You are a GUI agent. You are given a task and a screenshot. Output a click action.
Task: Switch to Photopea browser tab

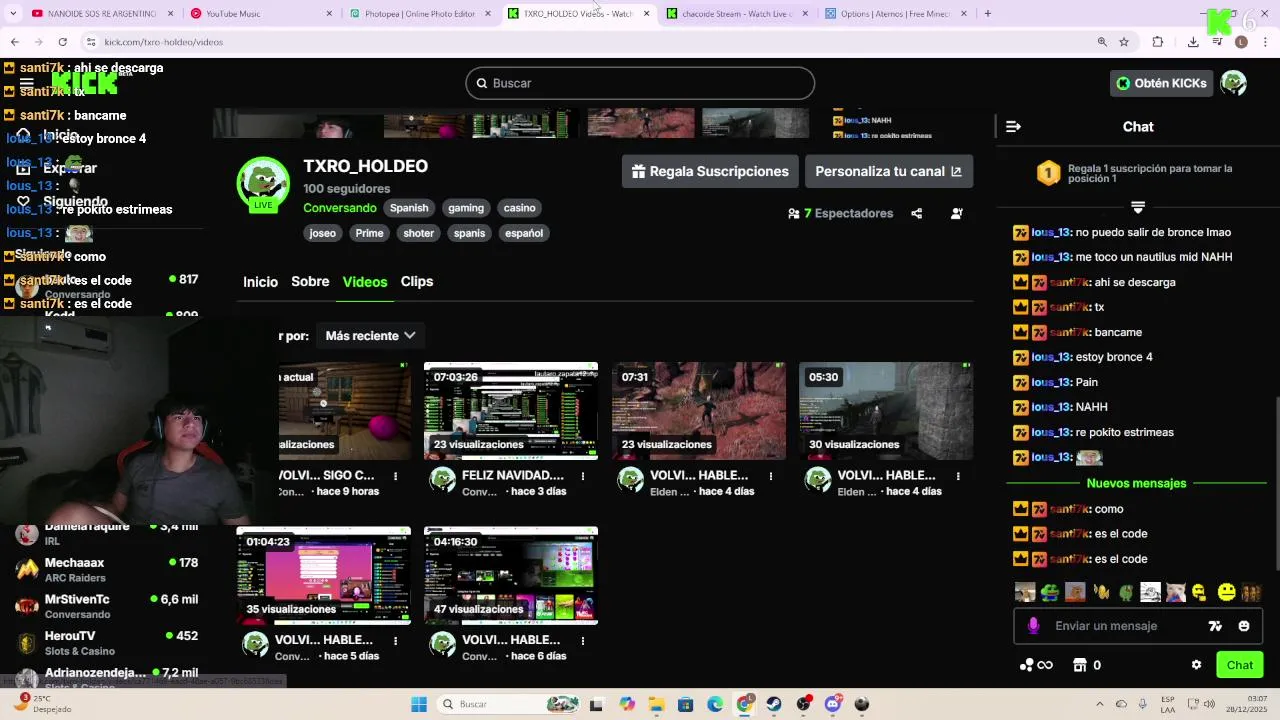click(420, 14)
